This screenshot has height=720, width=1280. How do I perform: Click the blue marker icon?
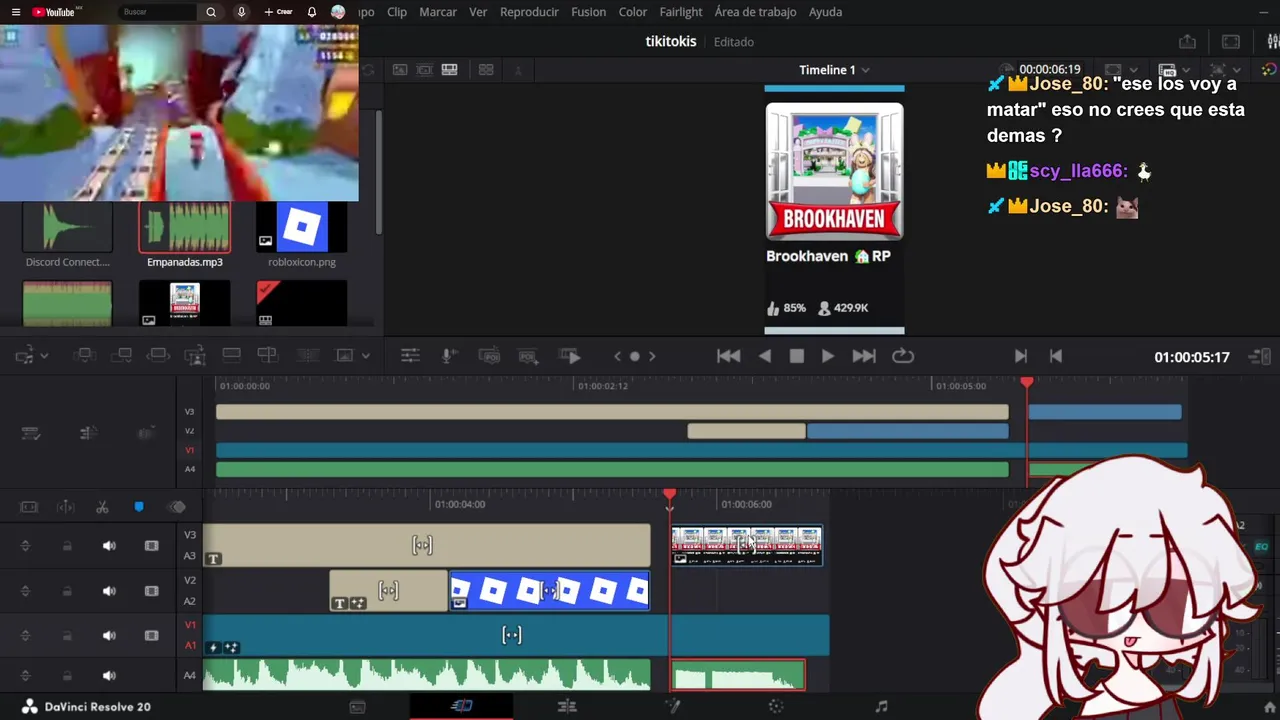point(139,507)
